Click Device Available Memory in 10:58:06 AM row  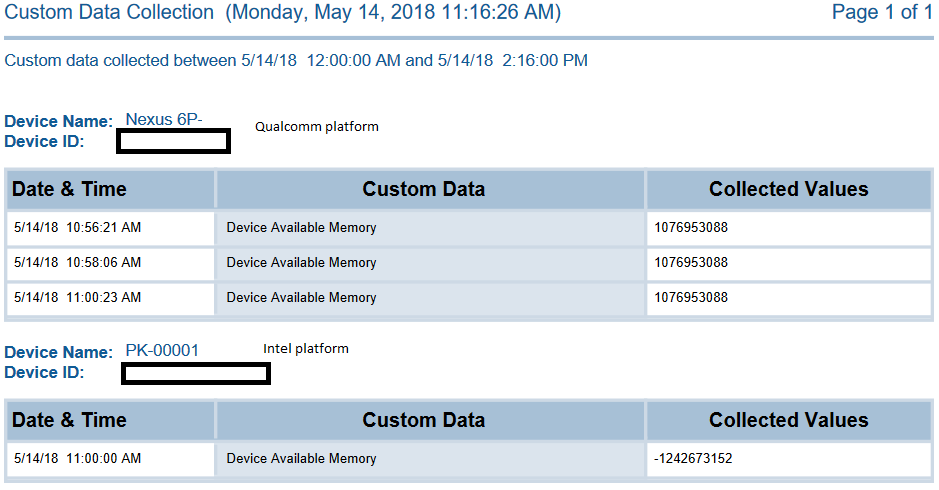tap(301, 263)
